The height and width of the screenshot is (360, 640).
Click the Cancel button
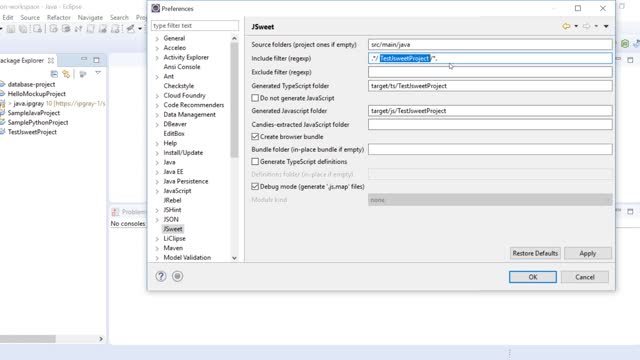coord(585,277)
